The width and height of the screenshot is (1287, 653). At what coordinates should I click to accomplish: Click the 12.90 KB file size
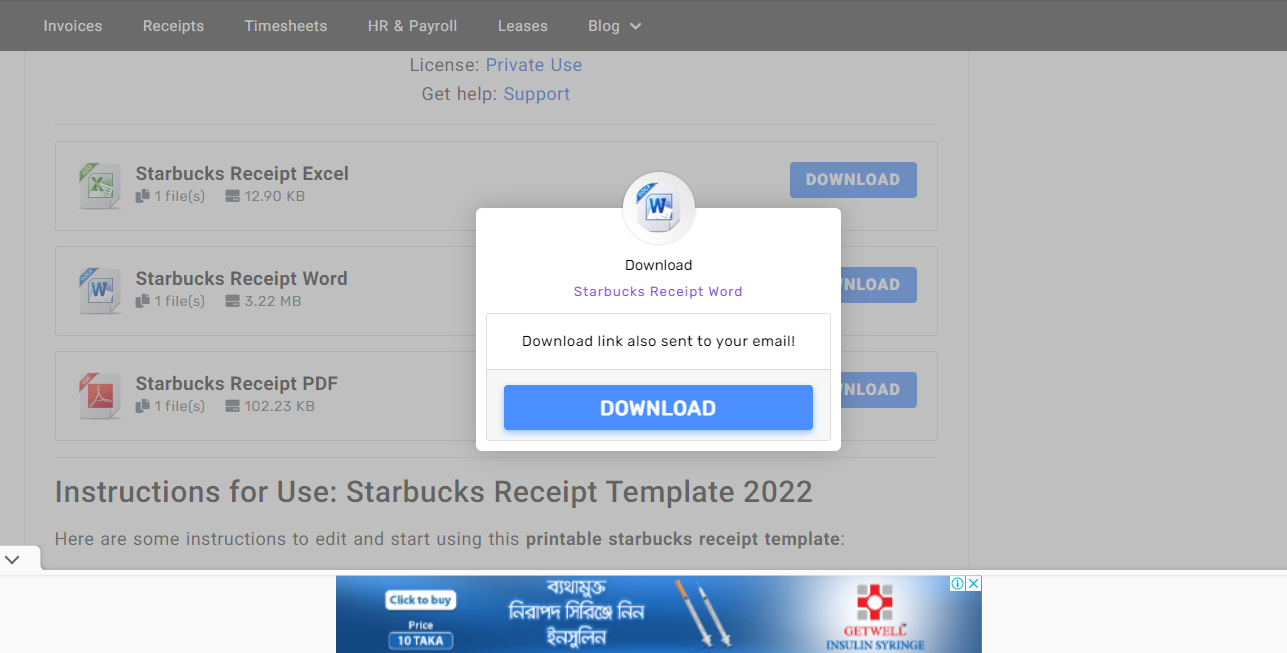[x=275, y=197]
